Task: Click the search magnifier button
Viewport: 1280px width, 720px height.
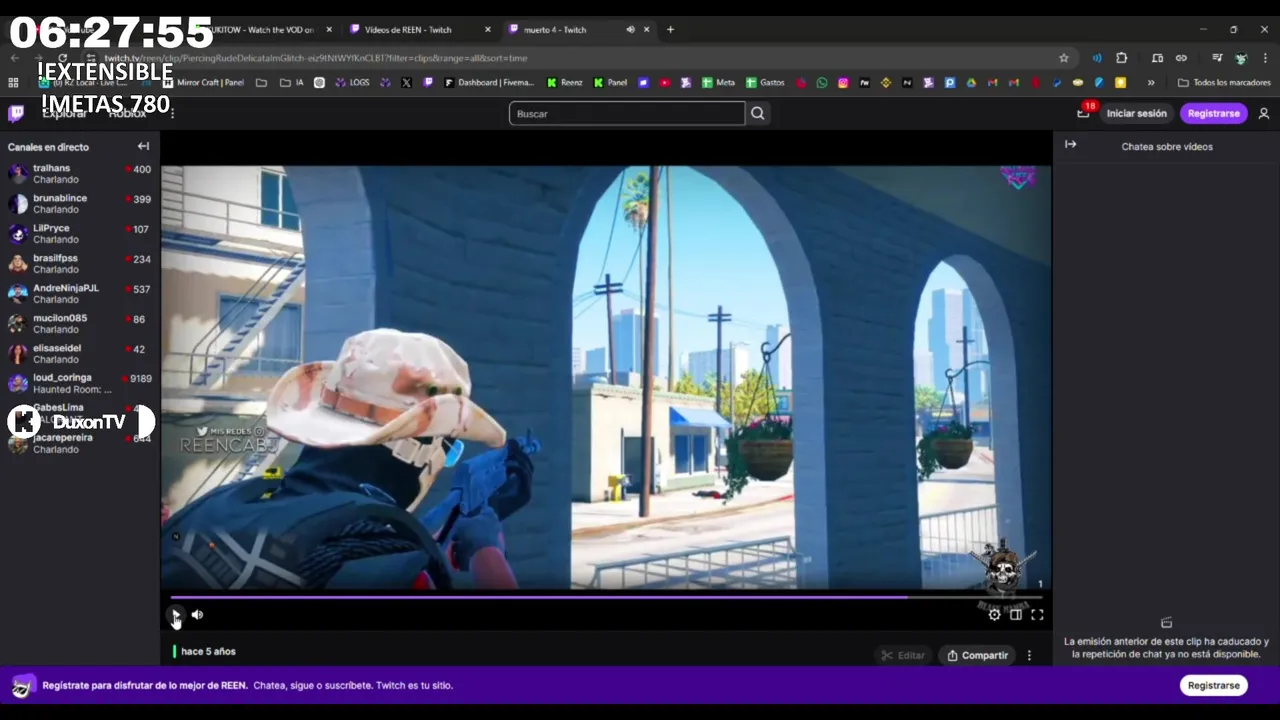Action: pyautogui.click(x=758, y=114)
